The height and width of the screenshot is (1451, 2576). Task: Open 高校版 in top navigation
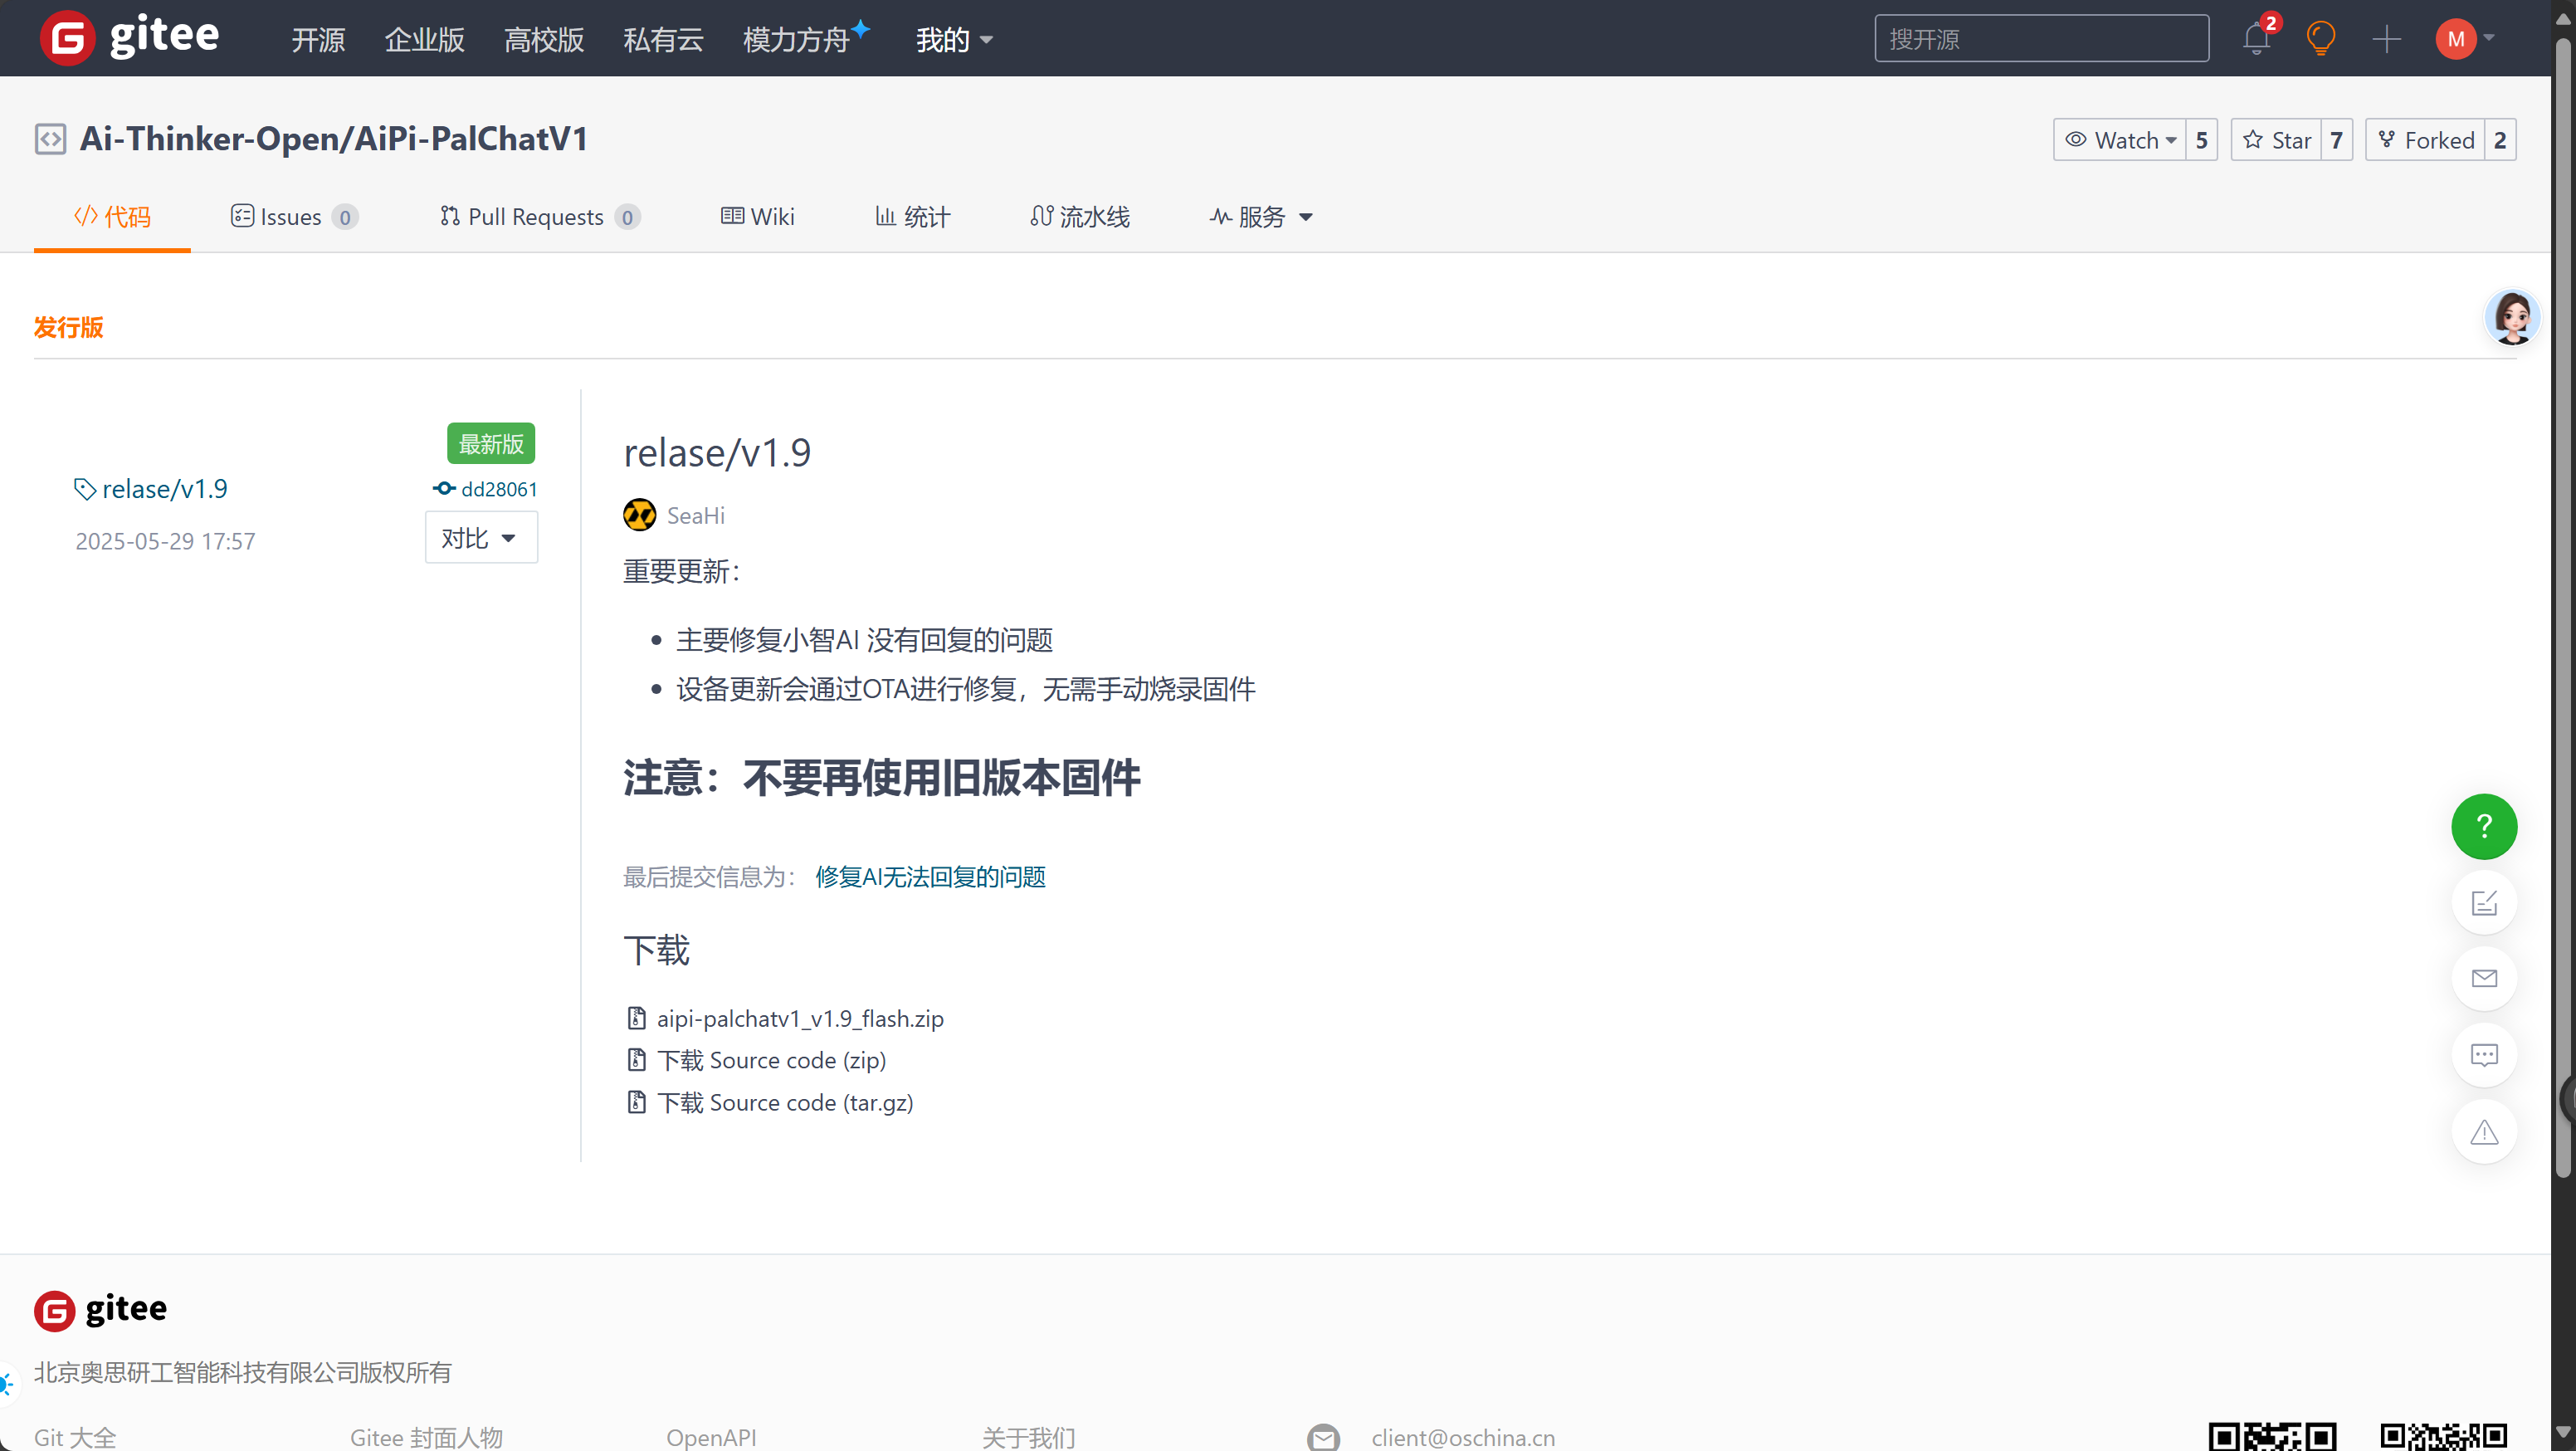544,40
